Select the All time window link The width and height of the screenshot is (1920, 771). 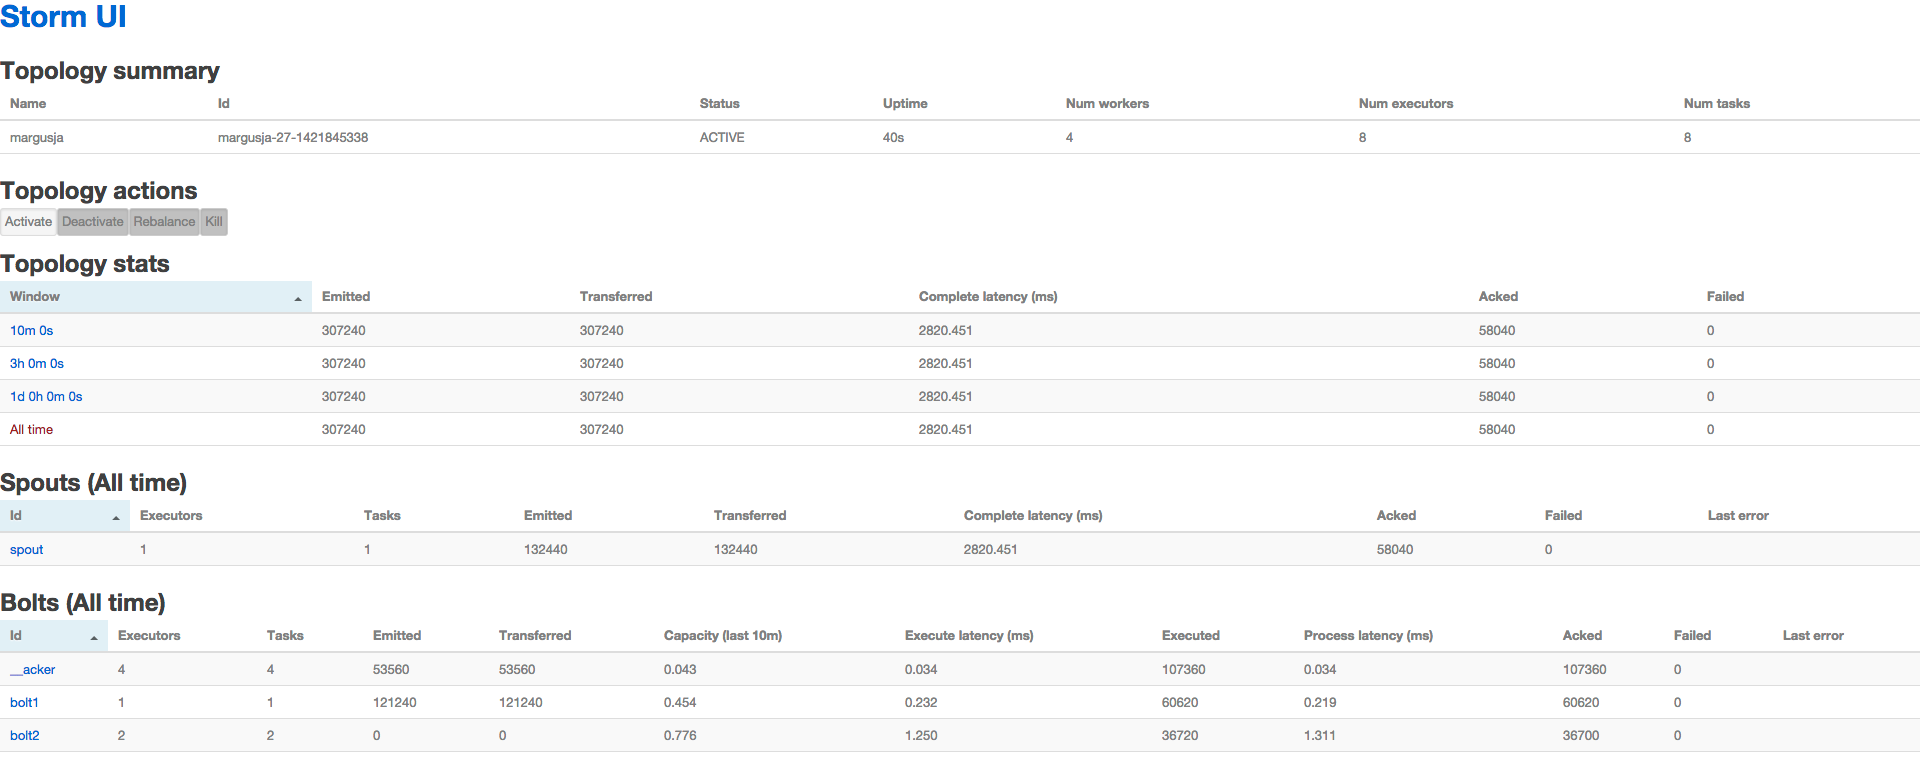pyautogui.click(x=31, y=429)
